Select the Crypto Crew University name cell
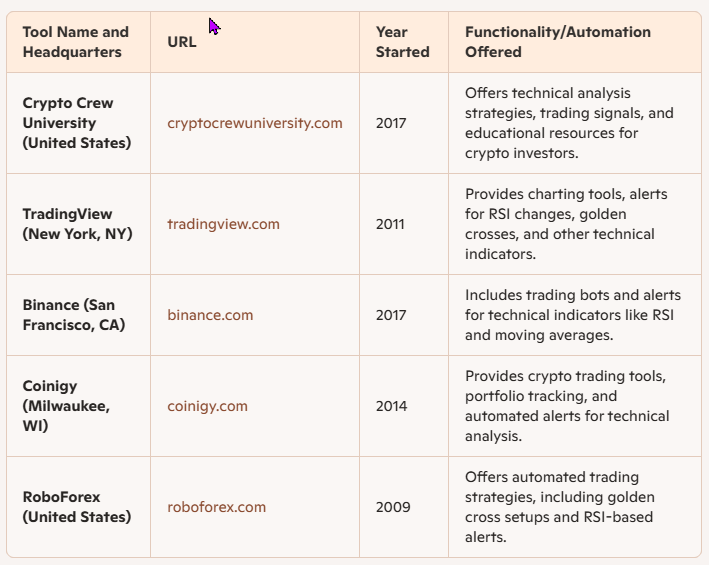Image resolution: width=709 pixels, height=565 pixels. point(77,123)
